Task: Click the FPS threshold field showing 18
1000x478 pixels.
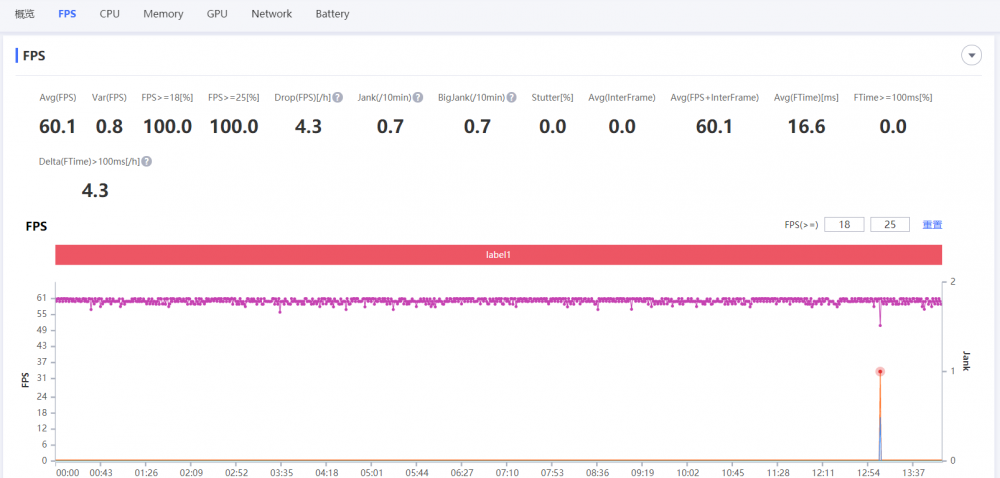Action: (x=844, y=224)
